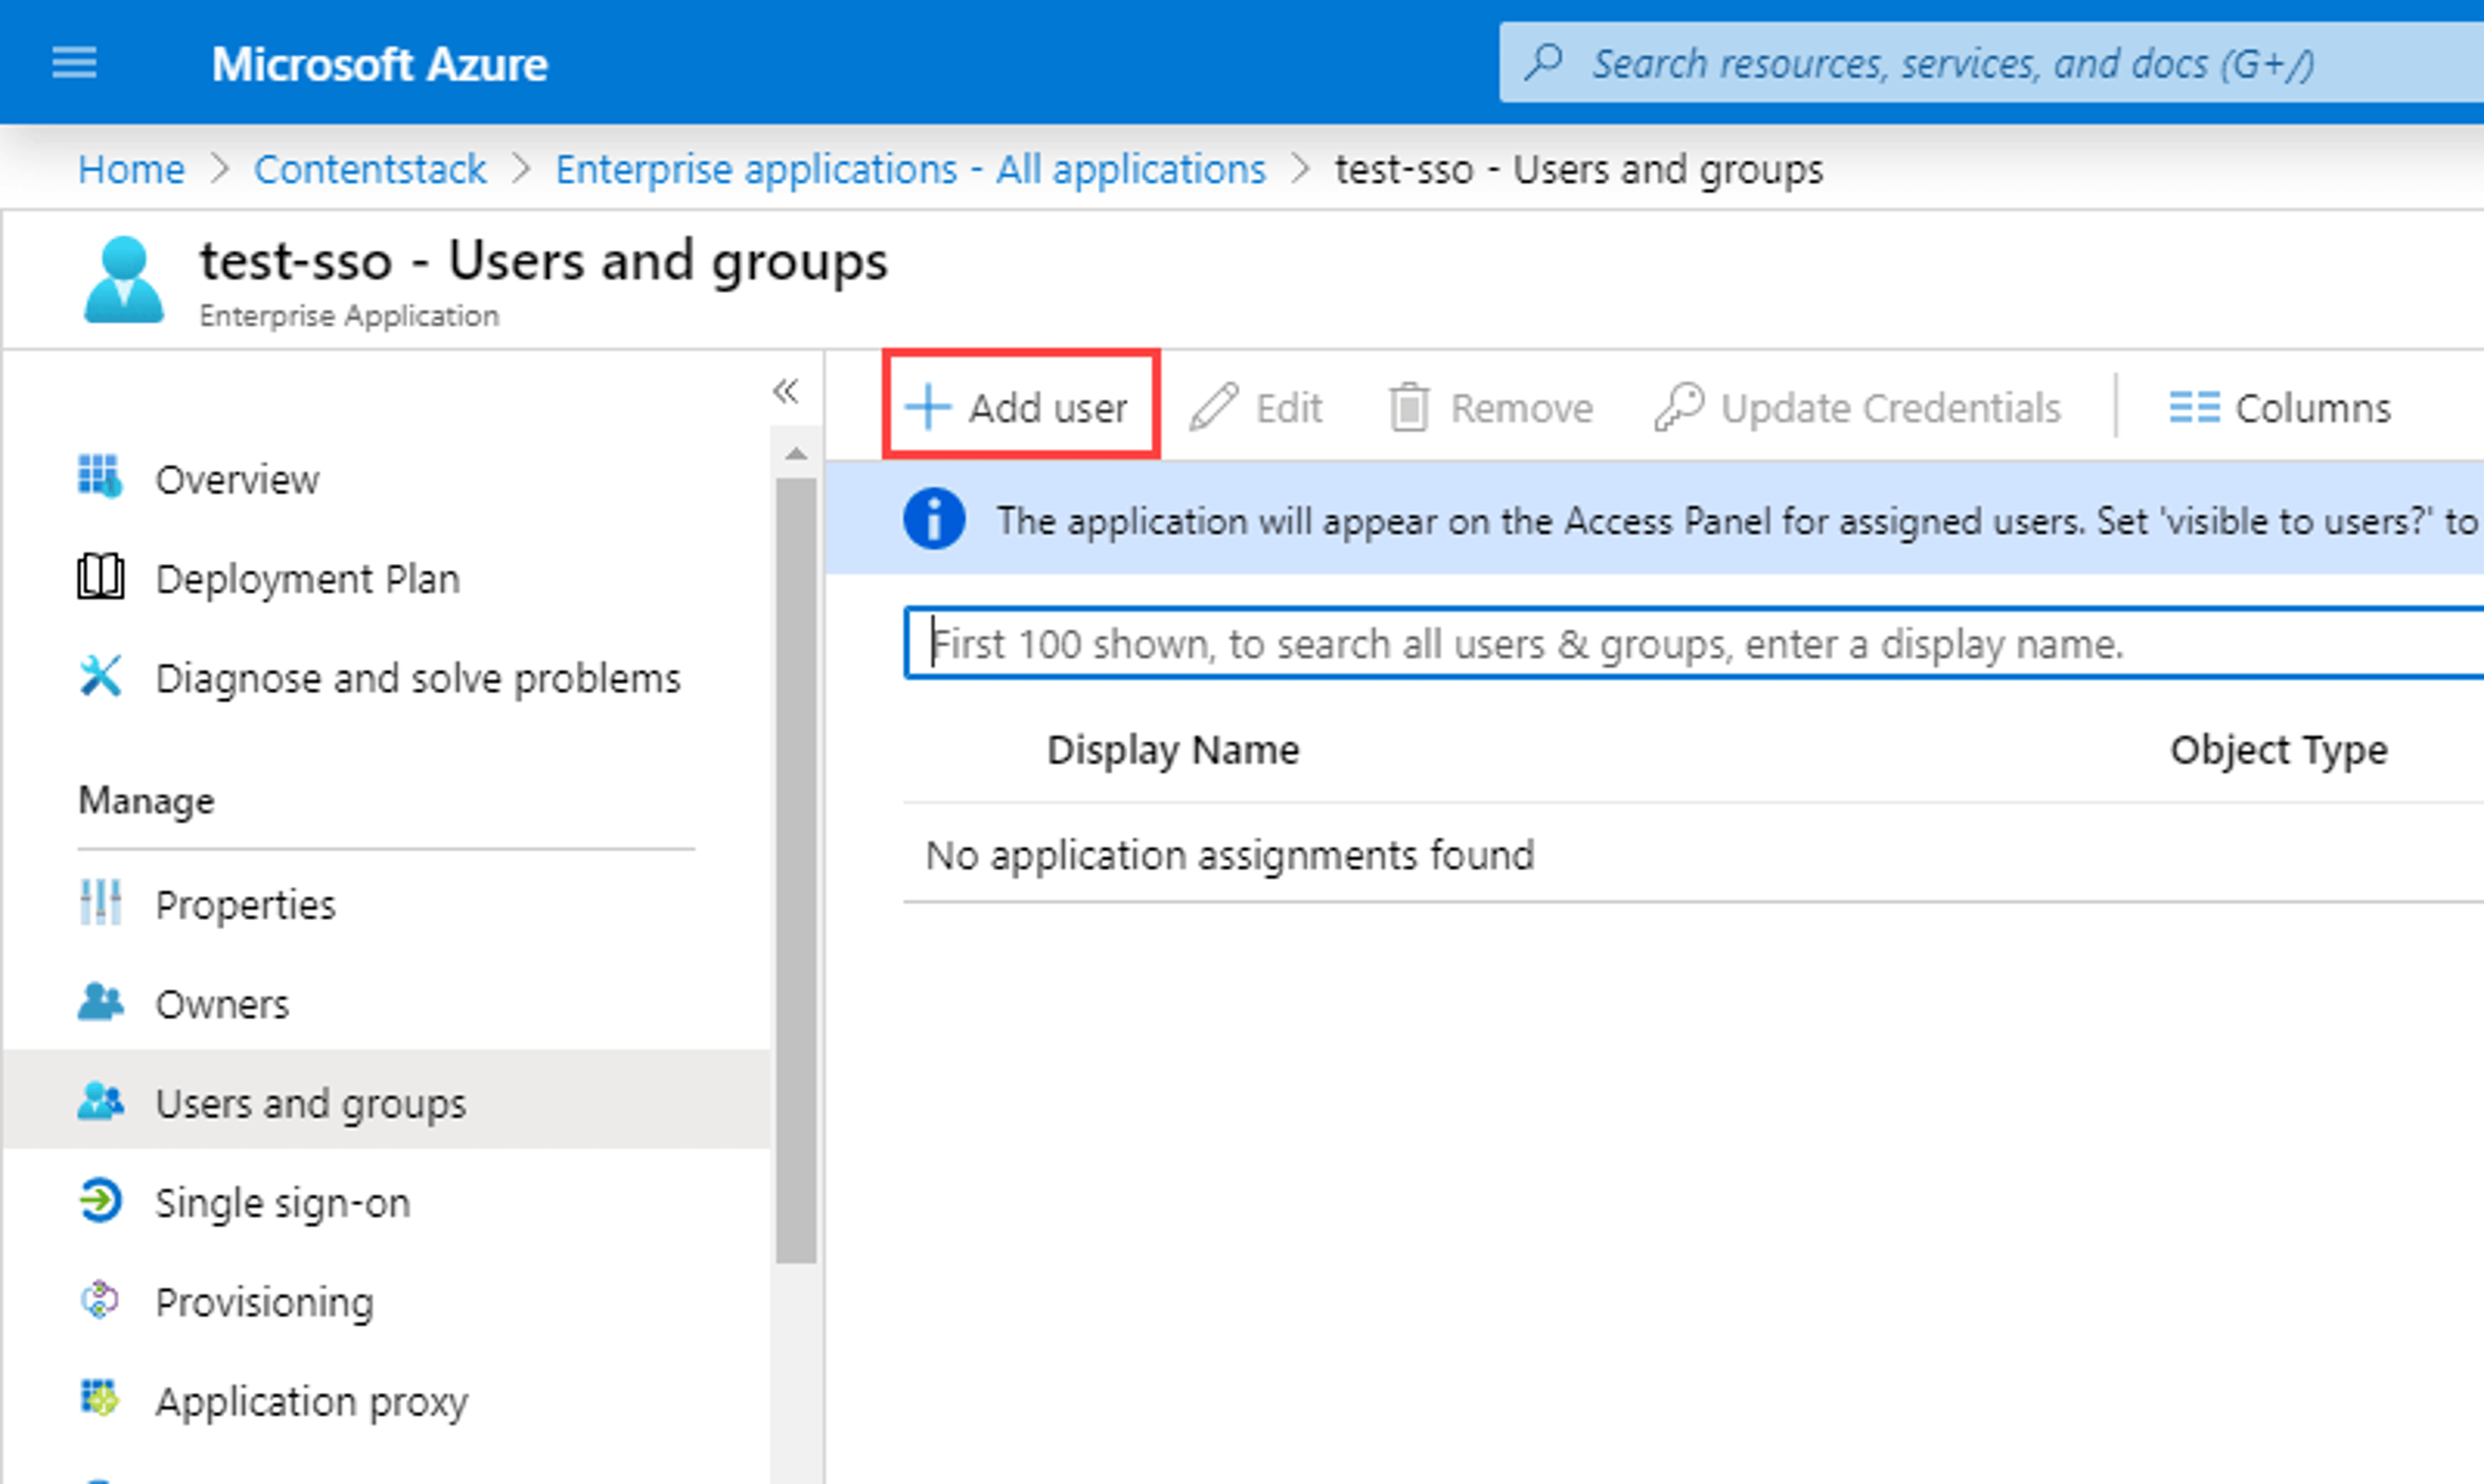Open the hamburger portal menu
The height and width of the screenshot is (1484, 2484).
(x=75, y=63)
